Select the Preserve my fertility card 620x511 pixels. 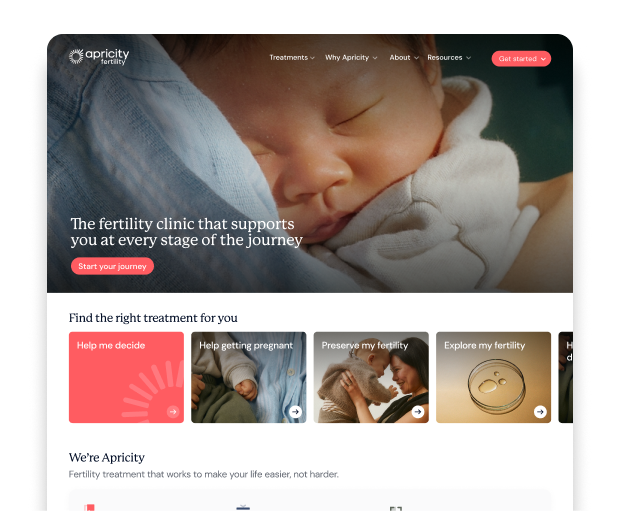coord(371,377)
